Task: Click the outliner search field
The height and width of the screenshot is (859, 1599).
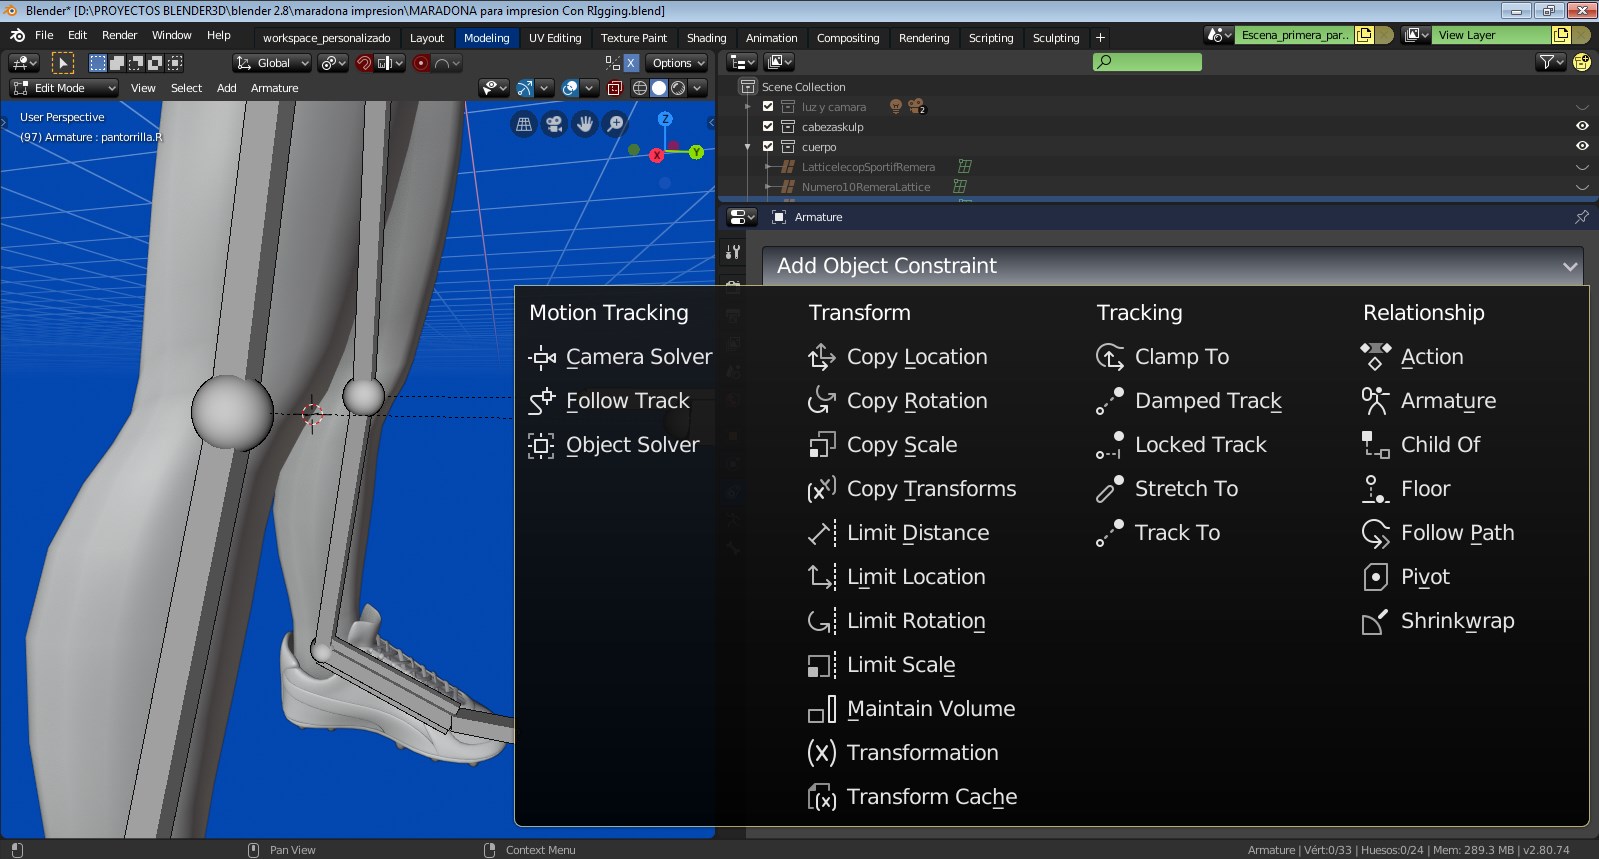Action: point(1147,62)
